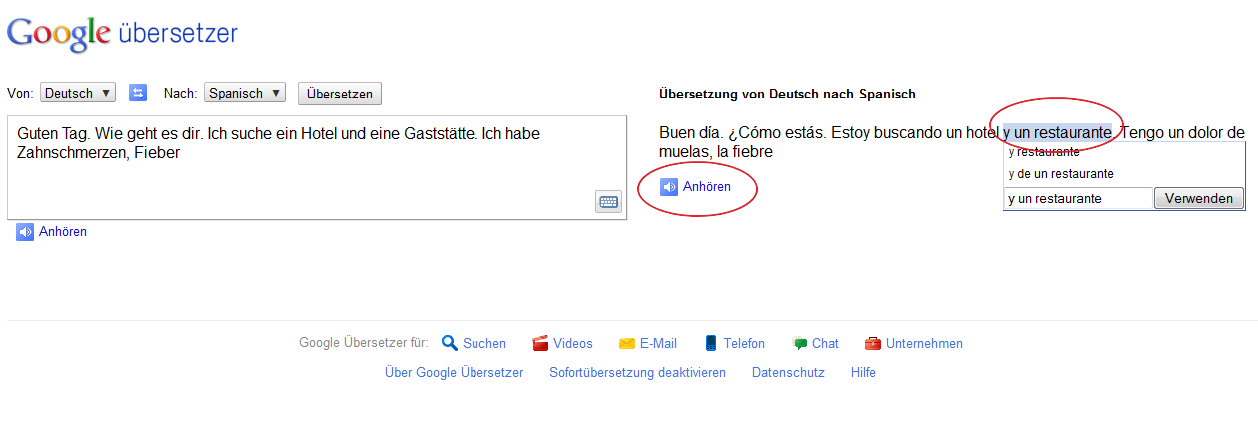The image size is (1258, 446).
Task: Open the Nach target language dropdown
Action: tap(245, 93)
